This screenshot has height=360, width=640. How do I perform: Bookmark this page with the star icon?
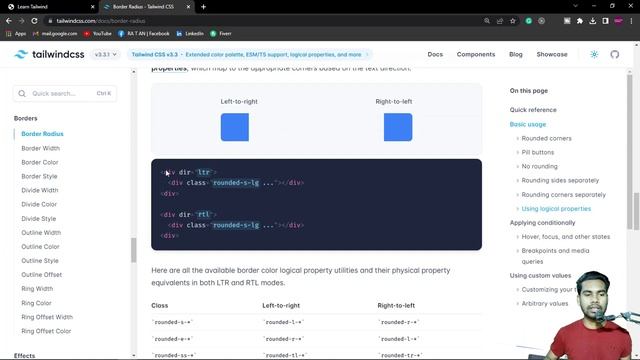tap(513, 21)
